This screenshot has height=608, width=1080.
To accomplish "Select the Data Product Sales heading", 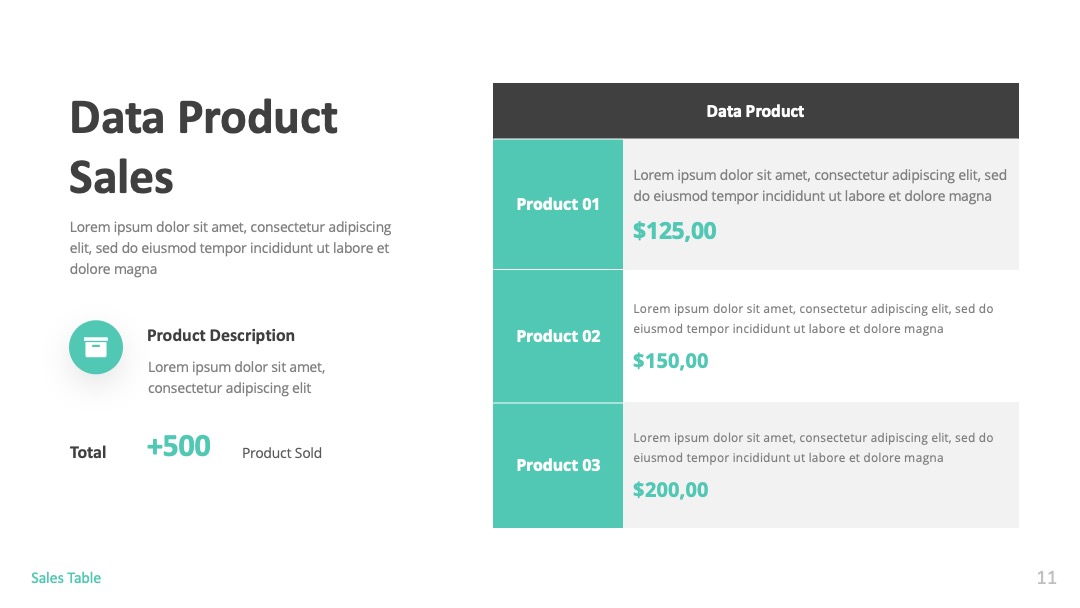I will (x=204, y=147).
